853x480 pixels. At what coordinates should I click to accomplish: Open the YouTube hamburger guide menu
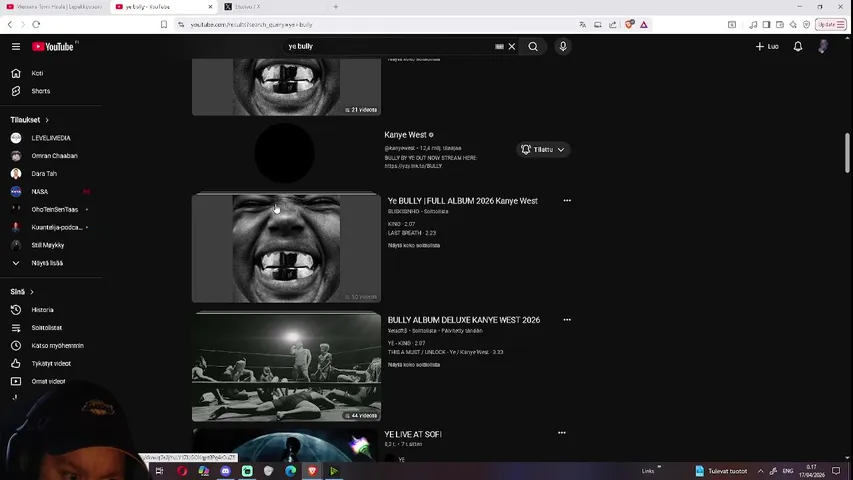click(16, 47)
